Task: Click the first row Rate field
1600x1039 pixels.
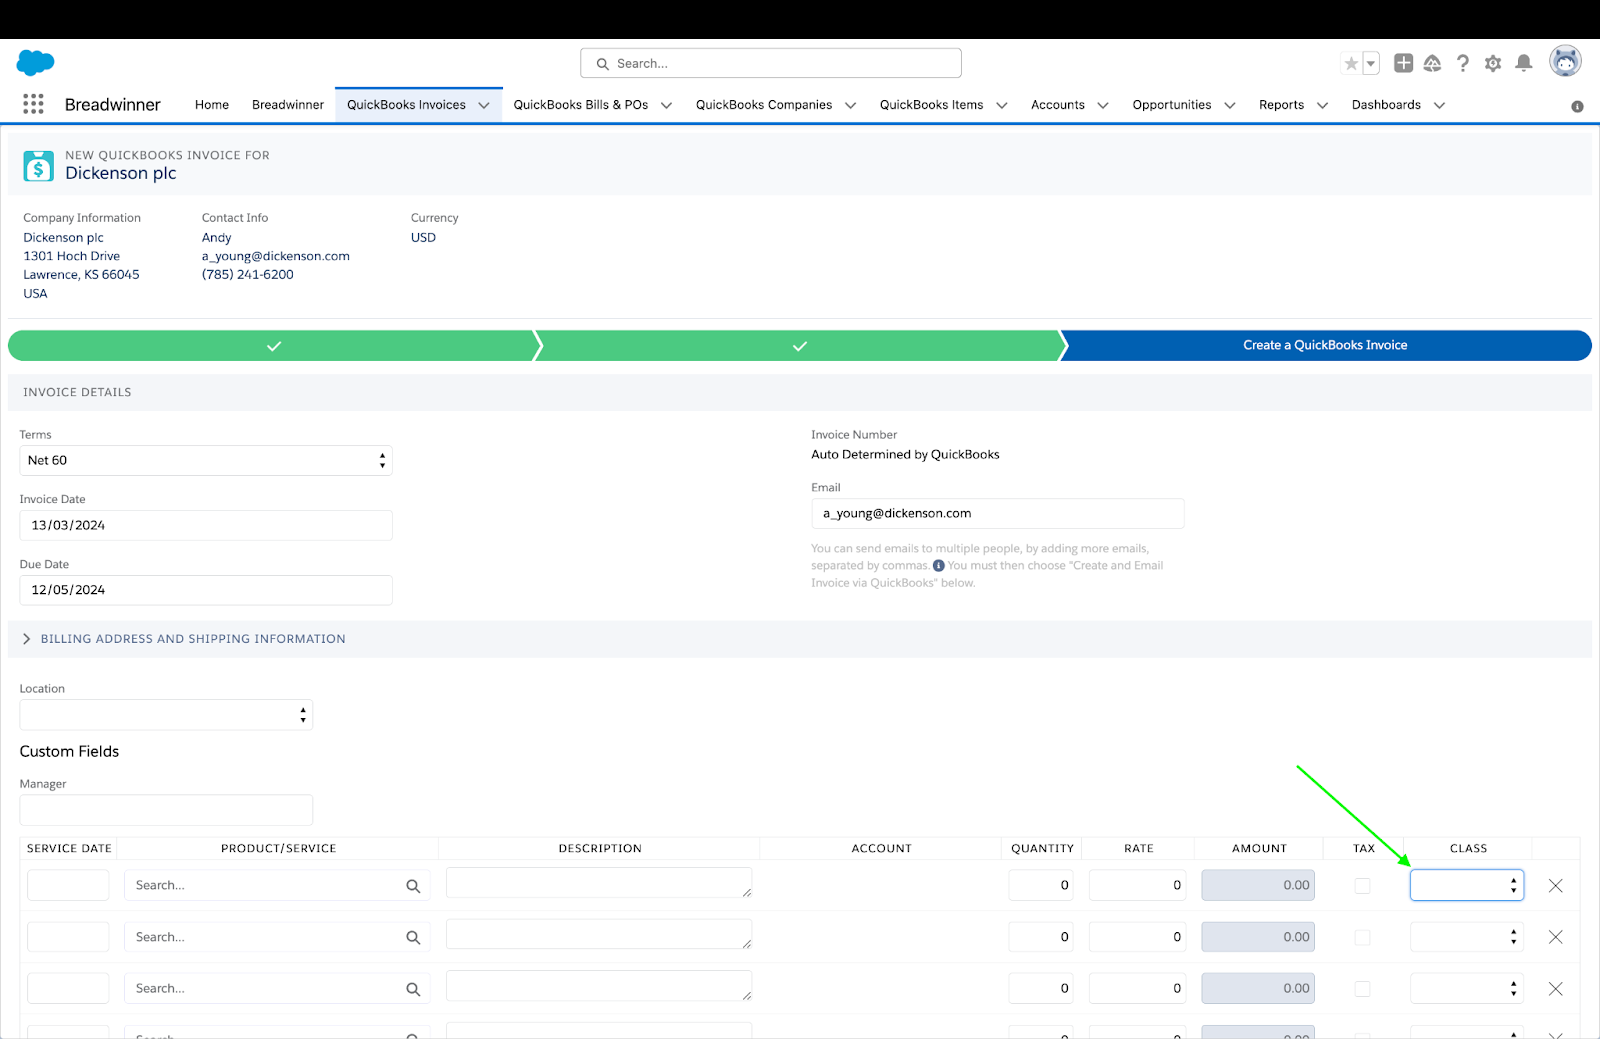Action: [x=1138, y=885]
